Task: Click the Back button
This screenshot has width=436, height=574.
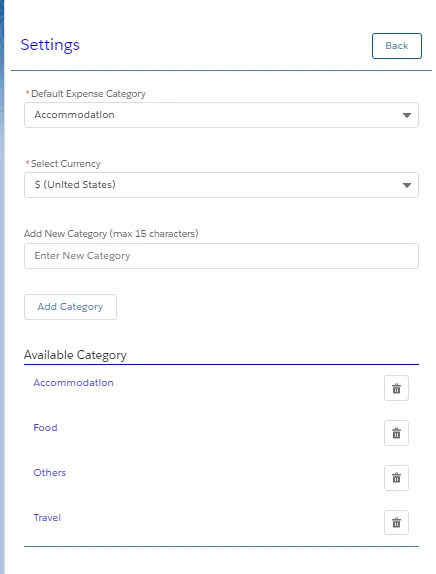Action: click(x=397, y=46)
